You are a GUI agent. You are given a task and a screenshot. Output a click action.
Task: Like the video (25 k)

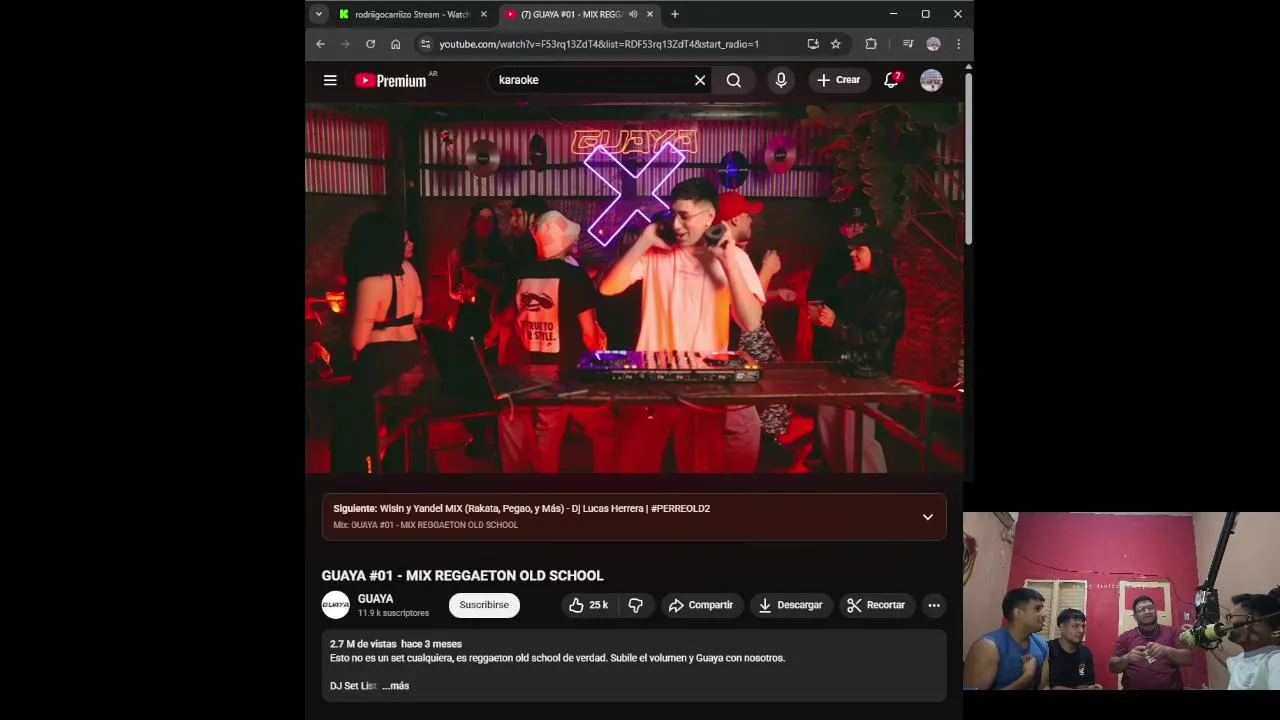pyautogui.click(x=588, y=605)
